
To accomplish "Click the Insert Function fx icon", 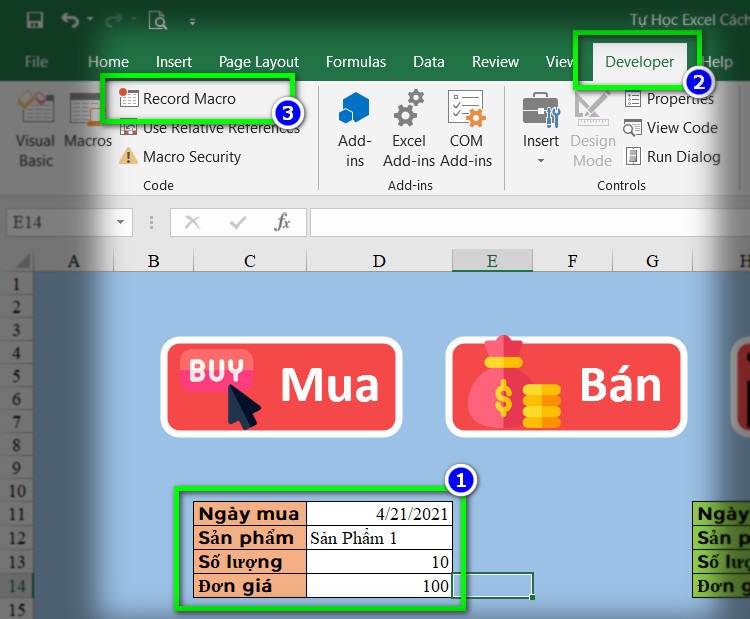I will click(282, 222).
